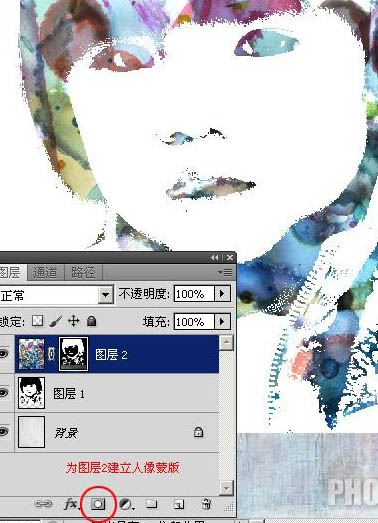The height and width of the screenshot is (523, 378).
Task: Click the 不透明度 value field
Action: click(194, 294)
